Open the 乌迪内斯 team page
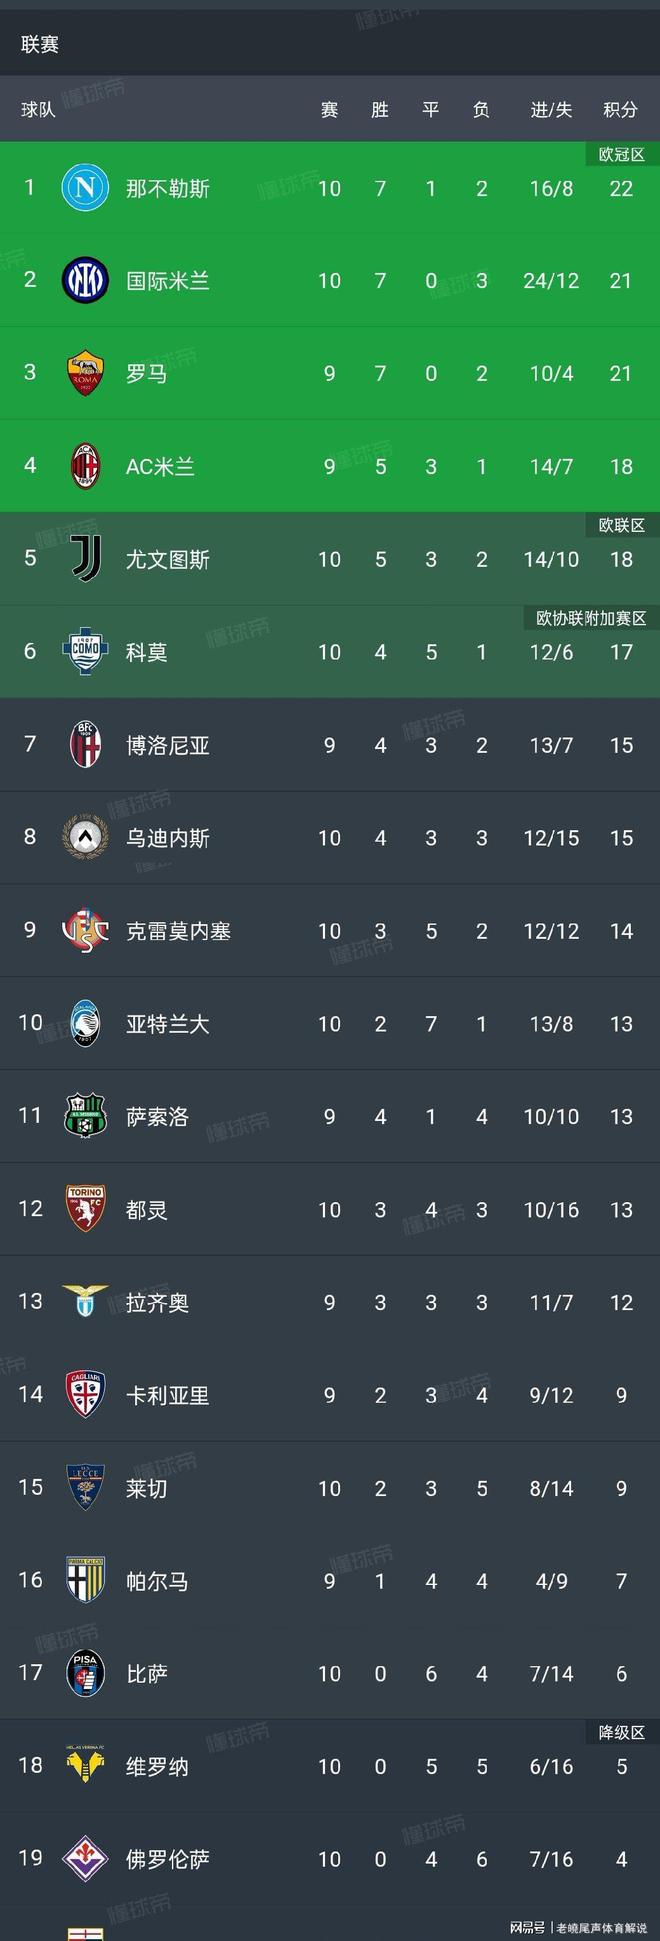The image size is (660, 1941). click(168, 838)
